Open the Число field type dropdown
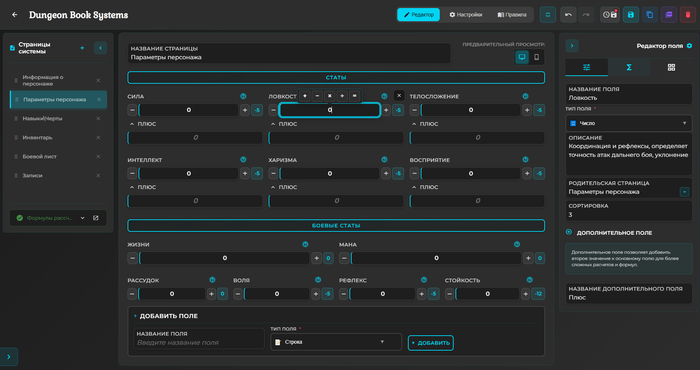This screenshot has height=370, width=700. [x=629, y=123]
